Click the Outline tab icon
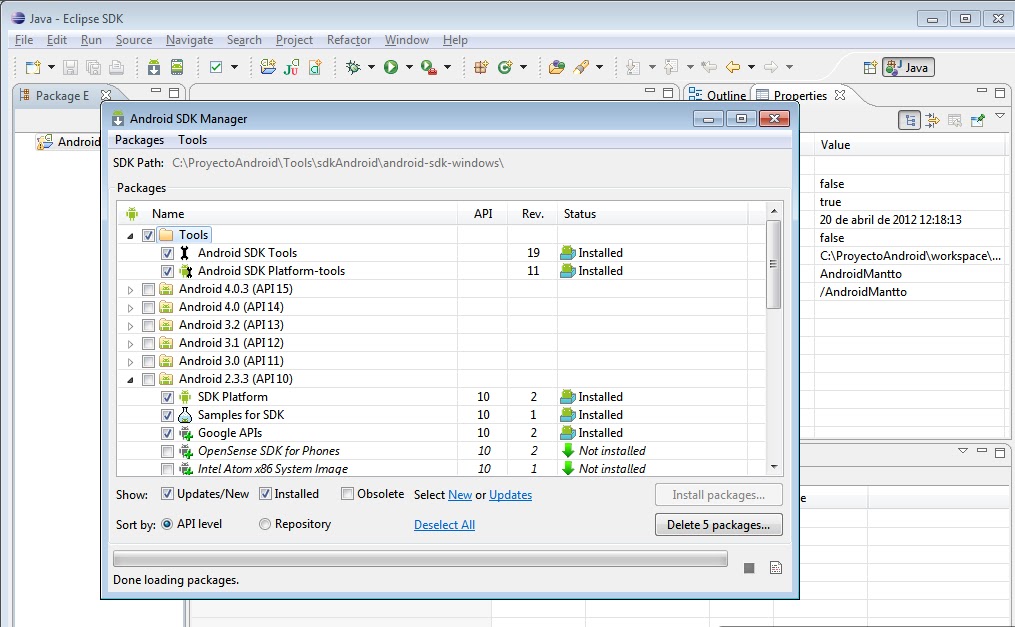This screenshot has width=1015, height=627. [695, 95]
